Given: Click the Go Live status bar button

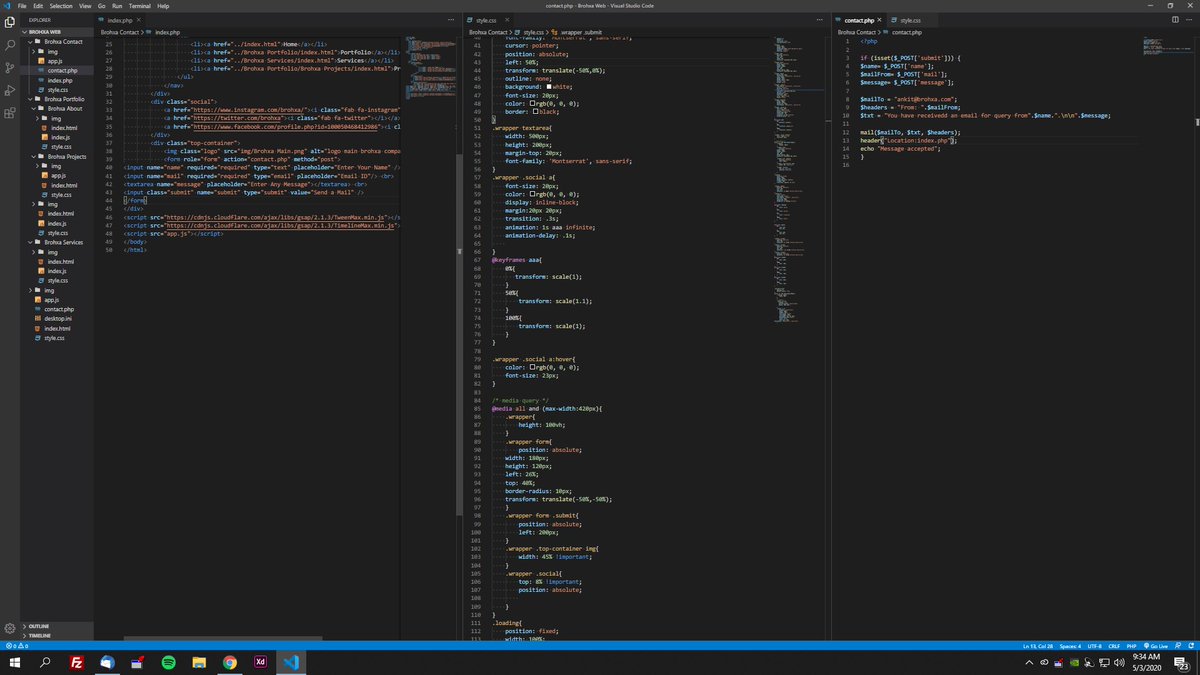Looking at the screenshot, I should 1158,646.
